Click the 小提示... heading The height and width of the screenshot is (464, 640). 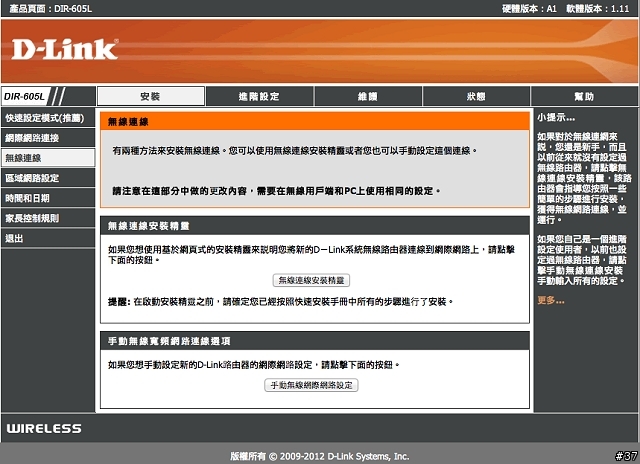(x=556, y=118)
